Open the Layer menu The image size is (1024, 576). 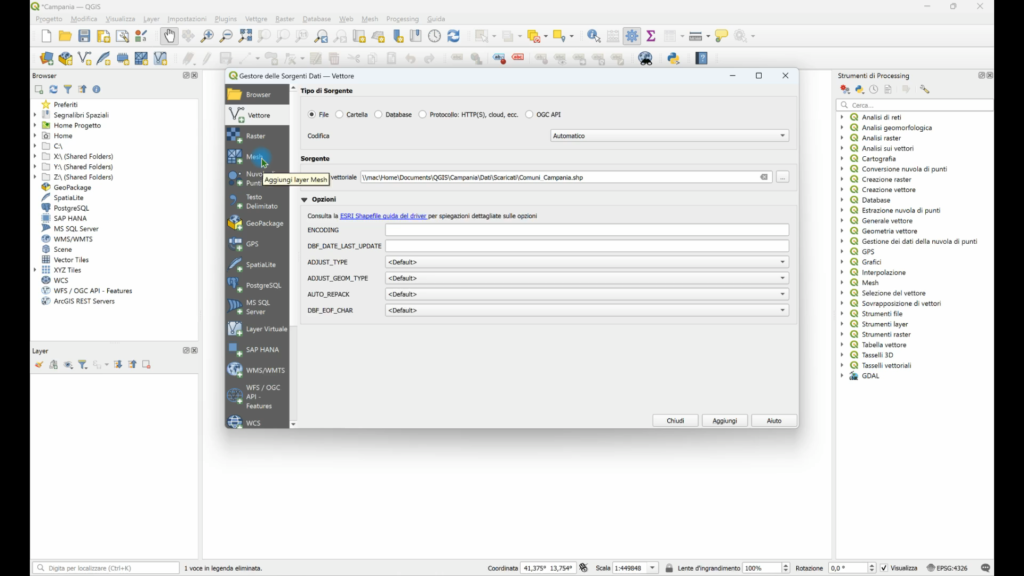click(151, 19)
